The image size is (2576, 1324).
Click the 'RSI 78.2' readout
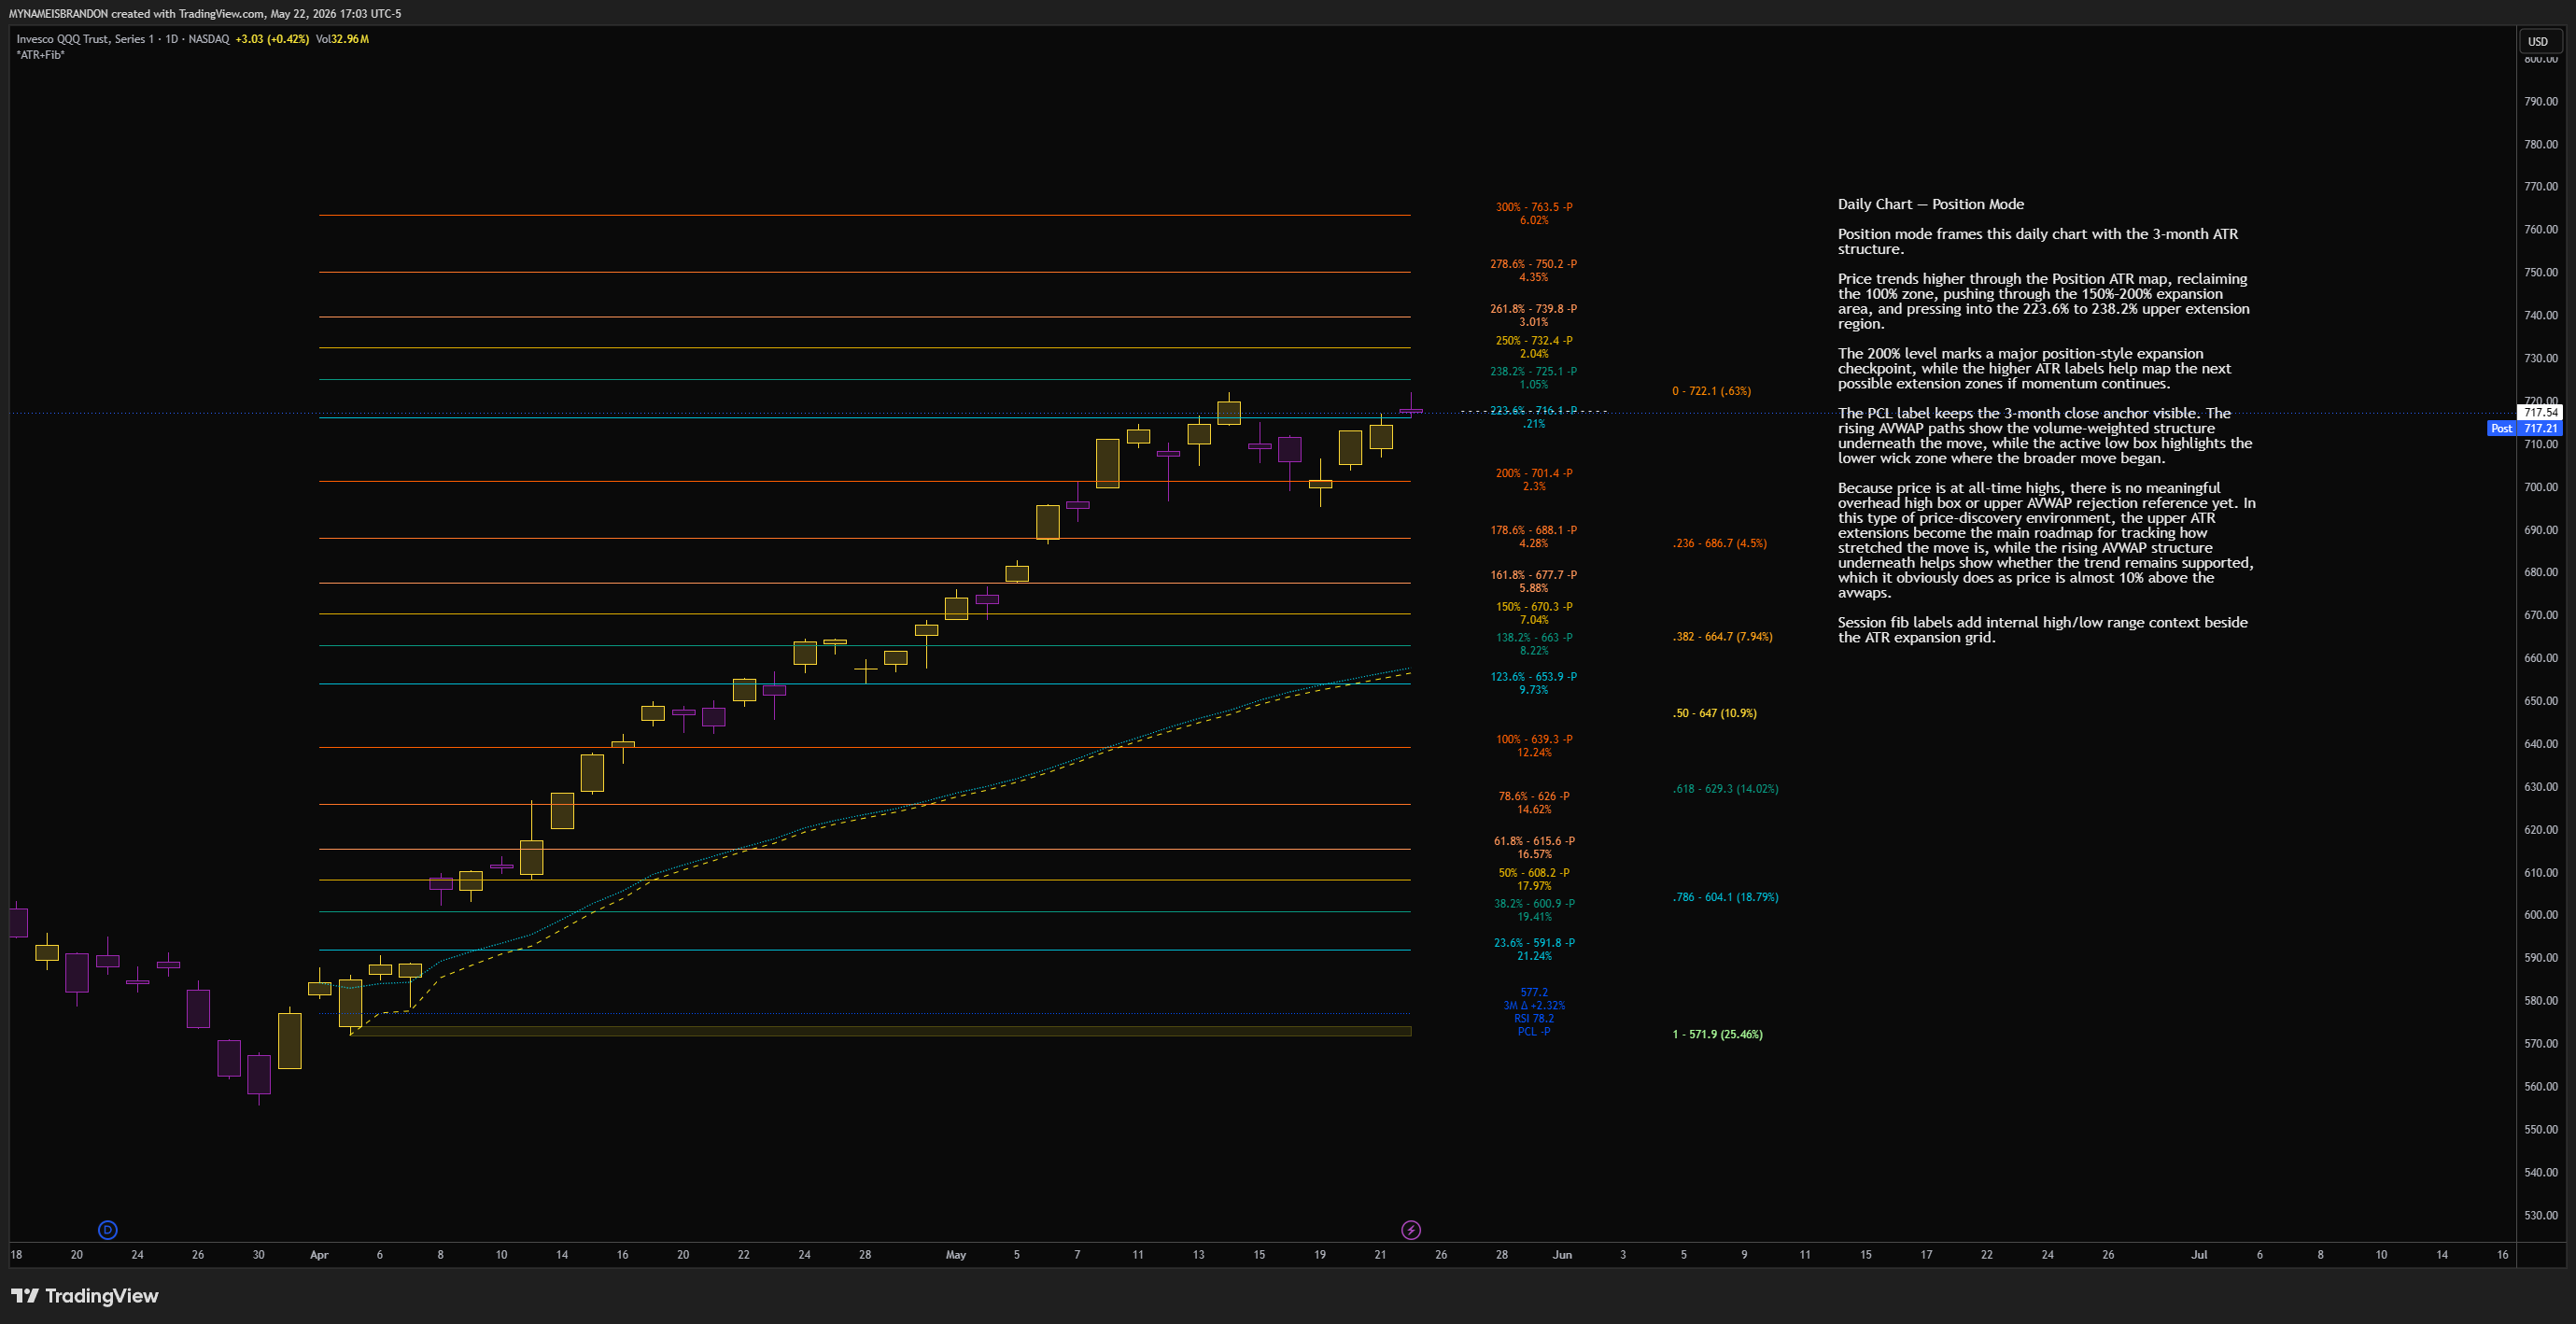pyautogui.click(x=1533, y=1019)
